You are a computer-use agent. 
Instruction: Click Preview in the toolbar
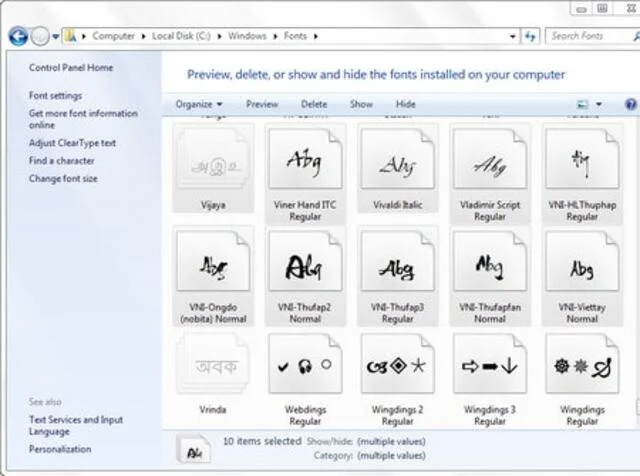tap(262, 104)
